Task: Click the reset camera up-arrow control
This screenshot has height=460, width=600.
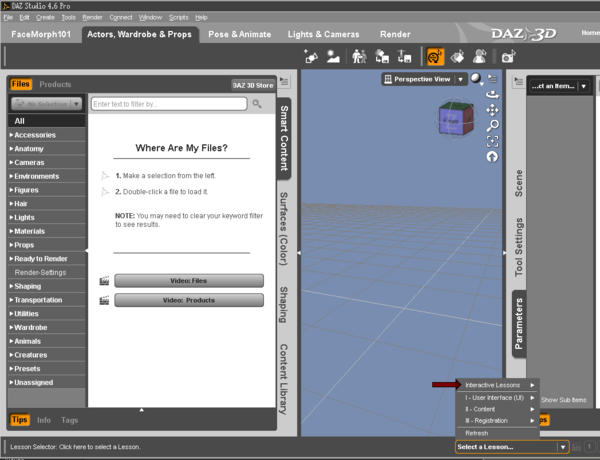Action: click(x=492, y=157)
